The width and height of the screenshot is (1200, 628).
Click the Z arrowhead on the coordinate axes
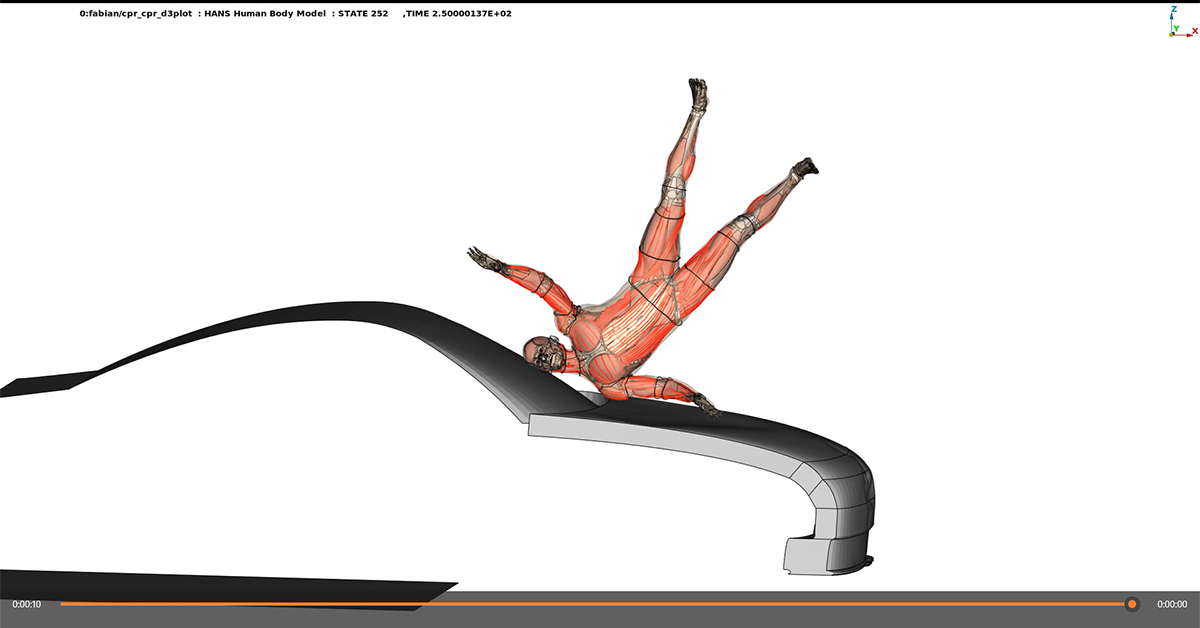click(x=1171, y=17)
